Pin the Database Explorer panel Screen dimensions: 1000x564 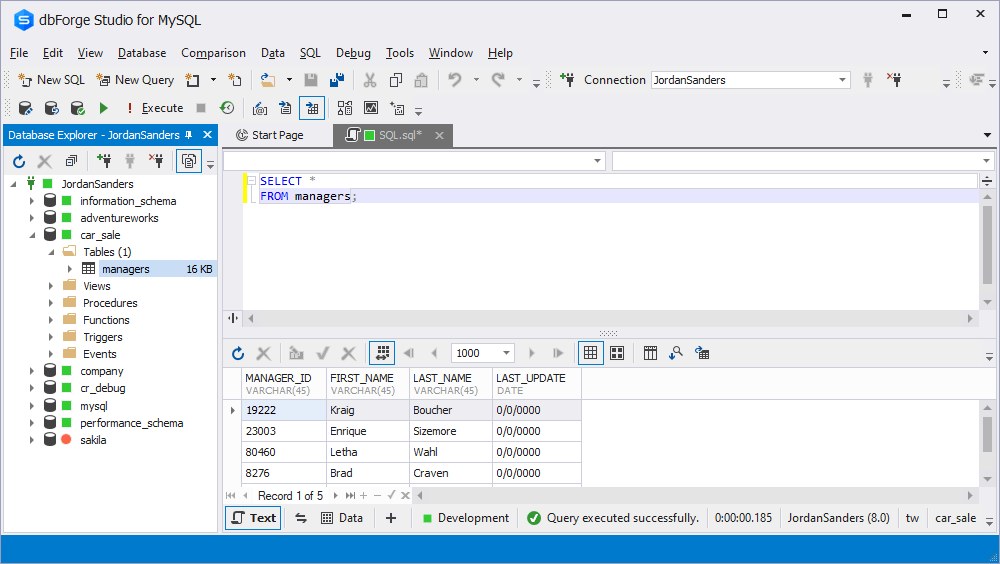pos(189,135)
